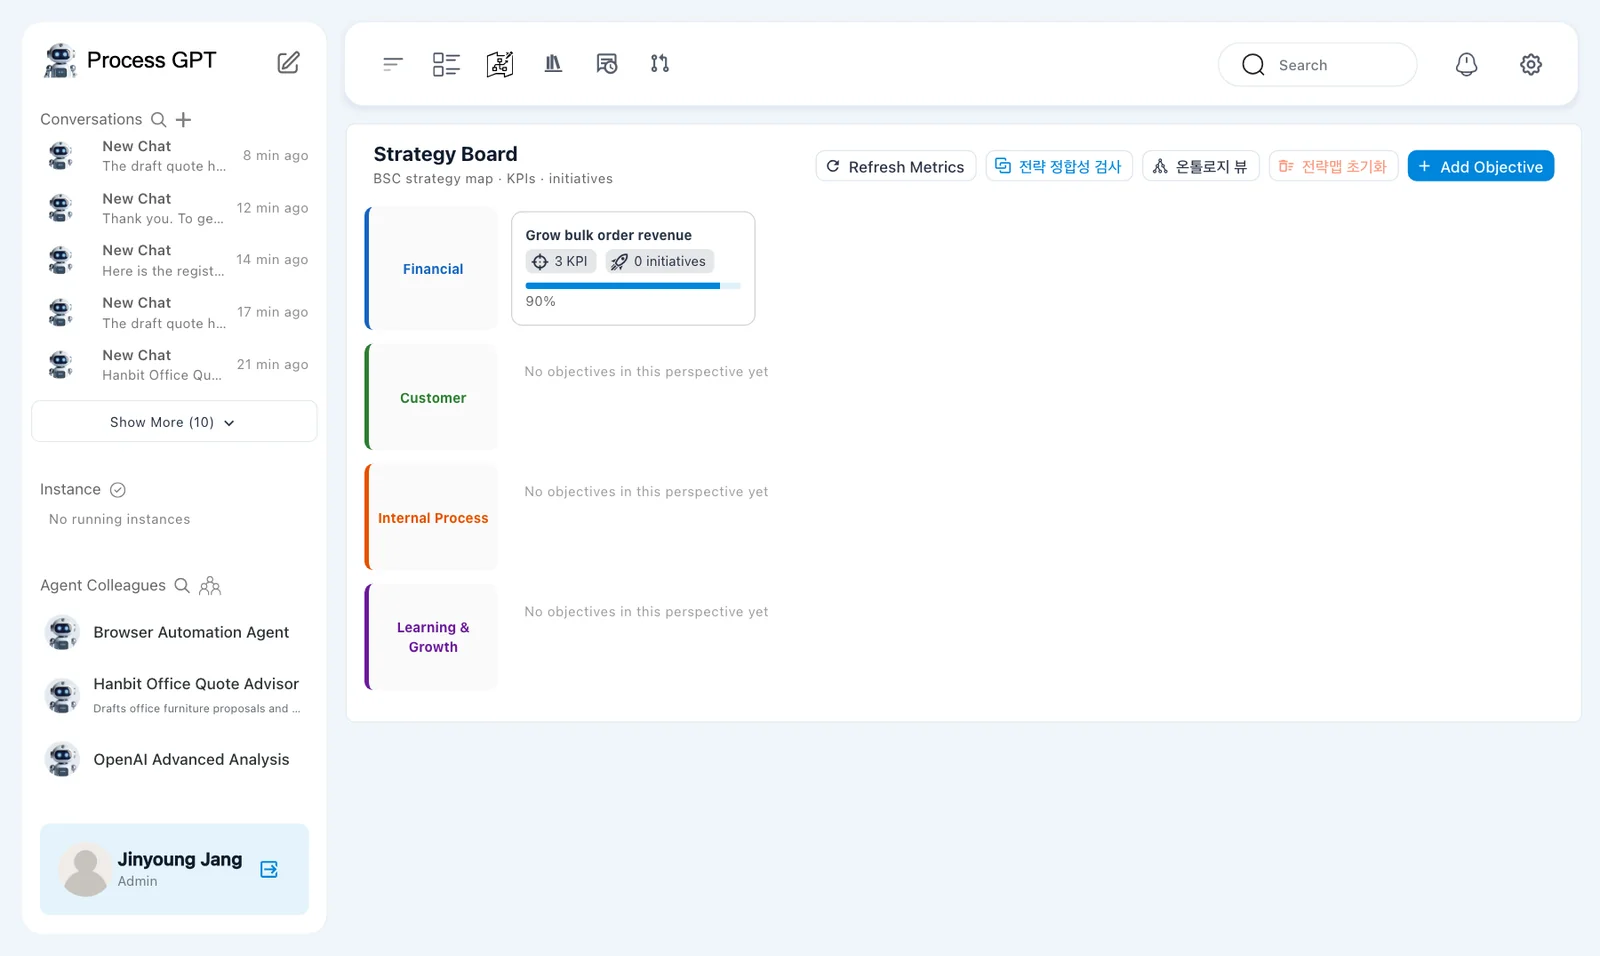The image size is (1600, 956).
Task: Open the 온톨로지 뷰 button
Action: click(1201, 166)
